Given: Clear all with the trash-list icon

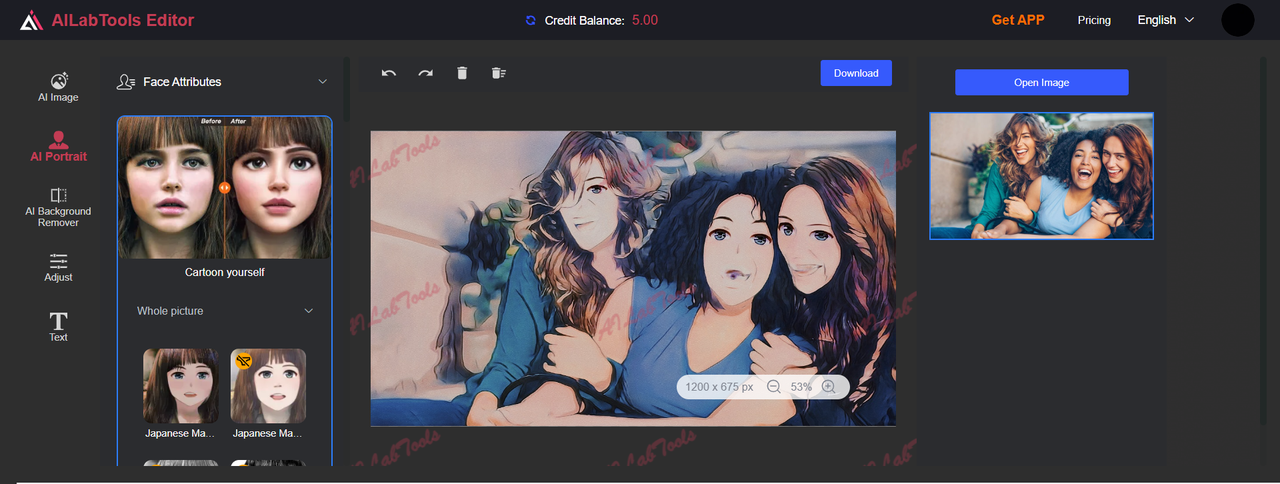Looking at the screenshot, I should click(x=498, y=73).
